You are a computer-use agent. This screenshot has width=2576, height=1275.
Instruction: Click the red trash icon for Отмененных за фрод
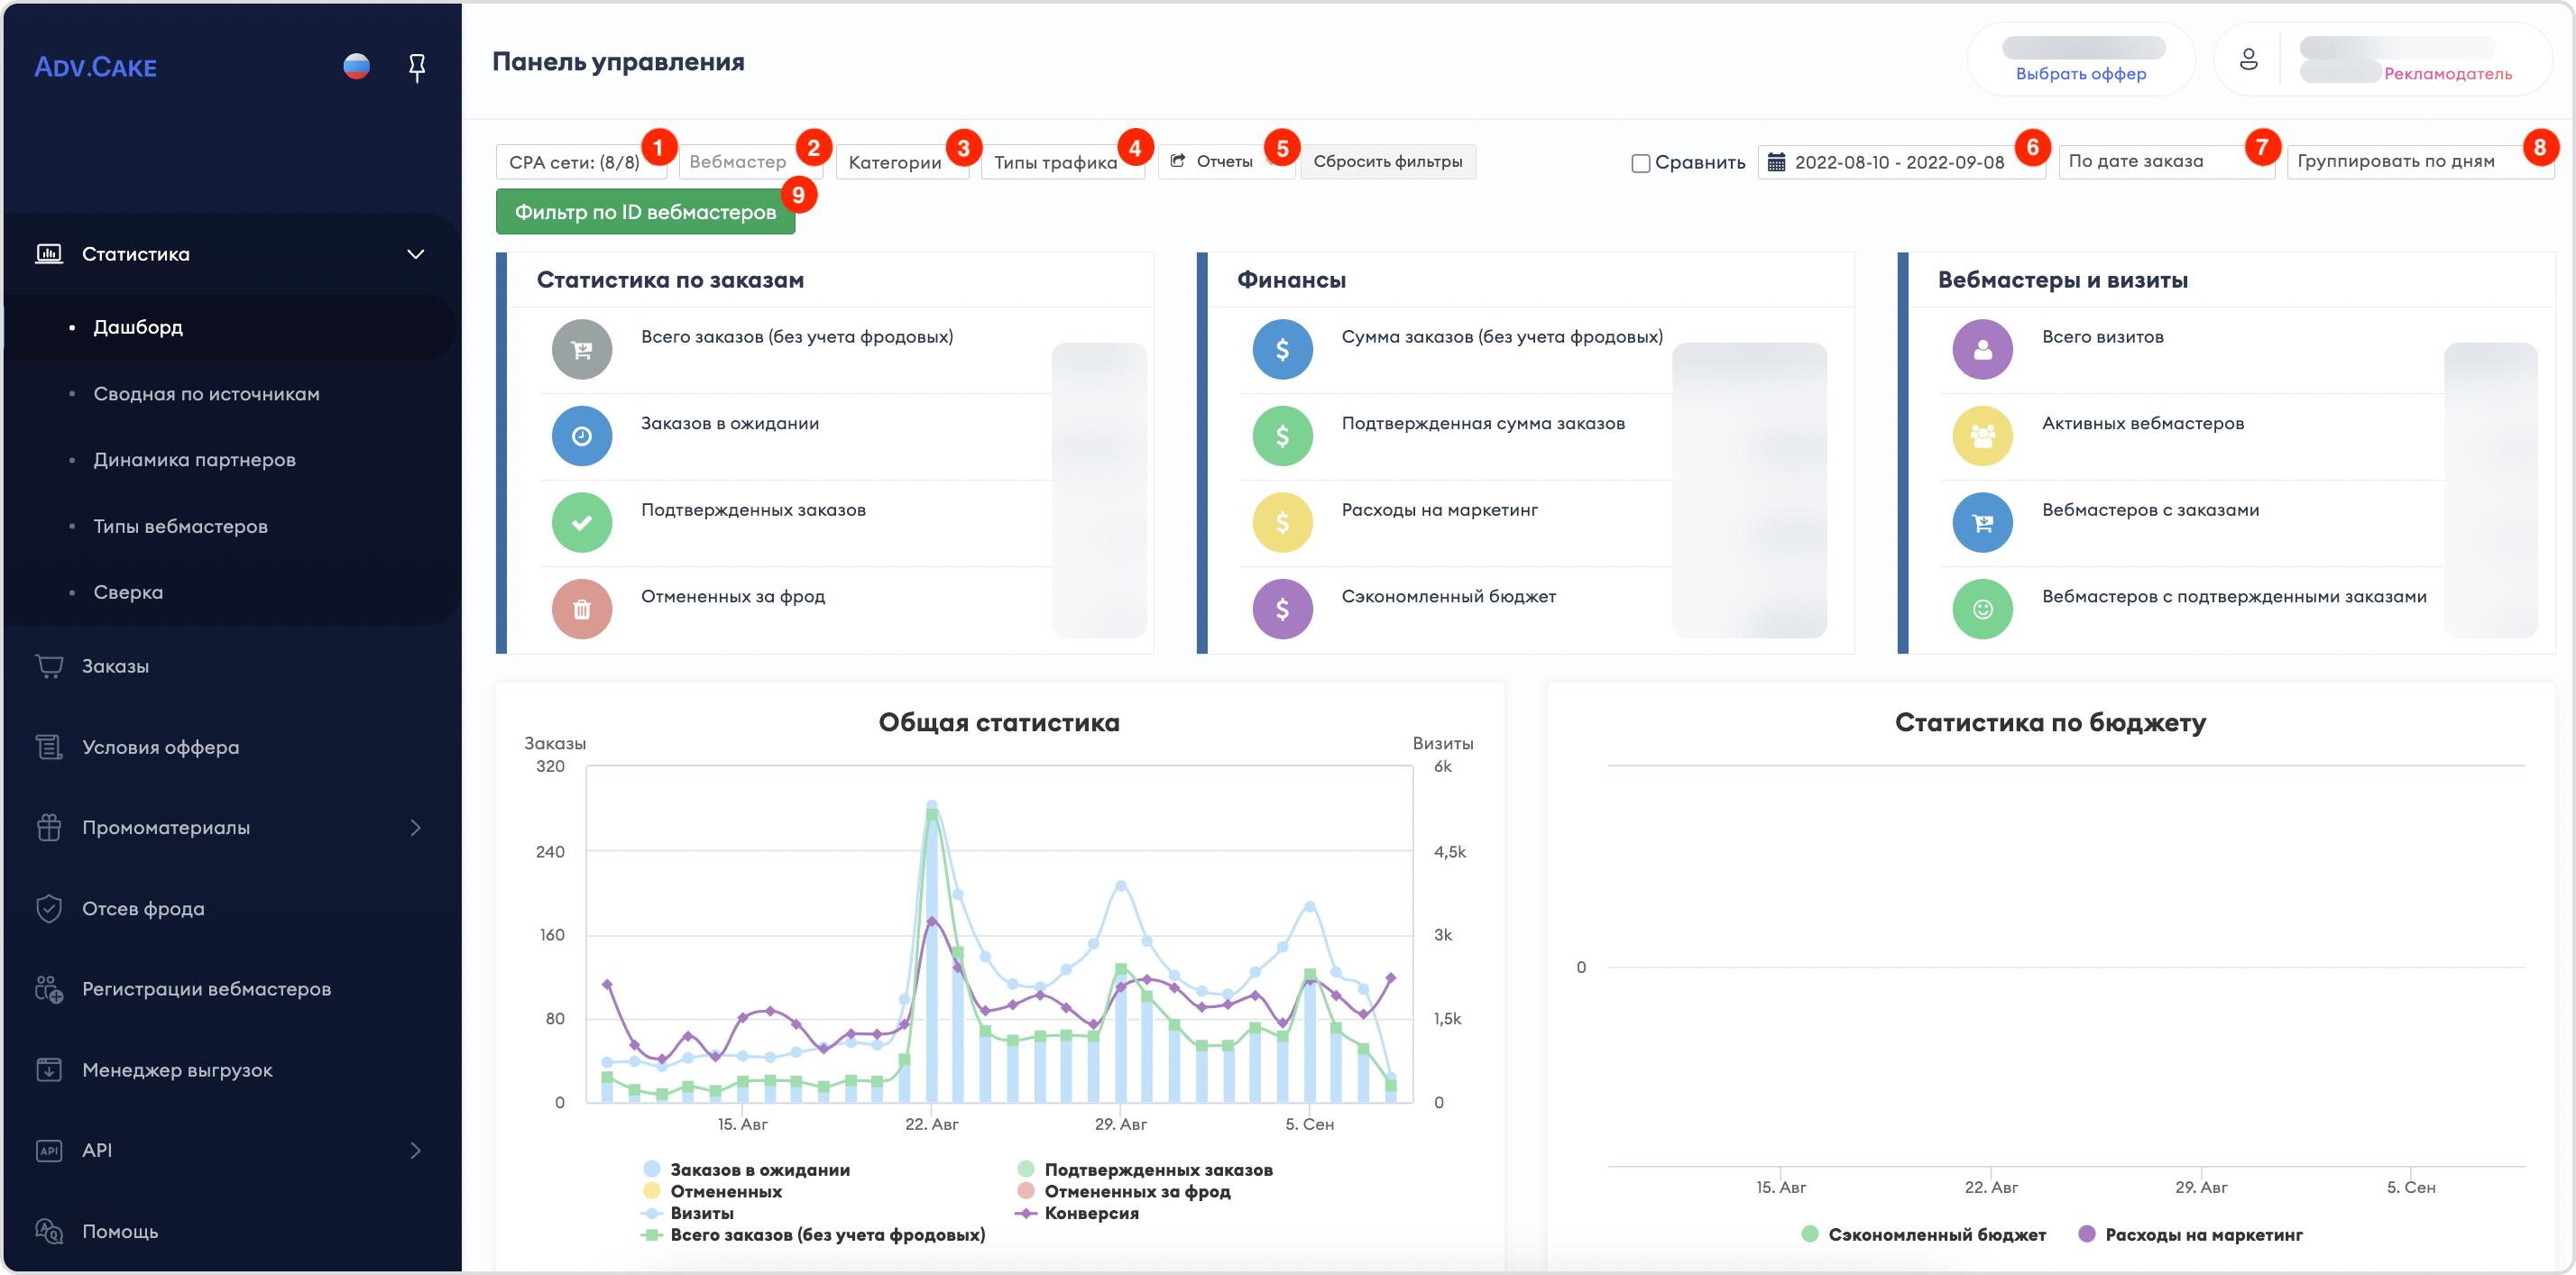582,609
